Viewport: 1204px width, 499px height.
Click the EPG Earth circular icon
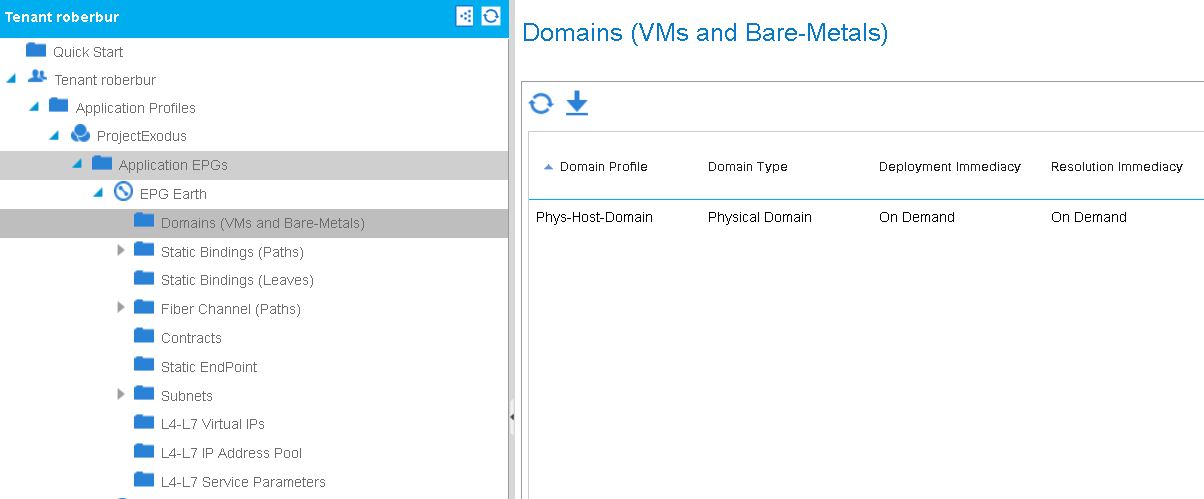tap(124, 193)
